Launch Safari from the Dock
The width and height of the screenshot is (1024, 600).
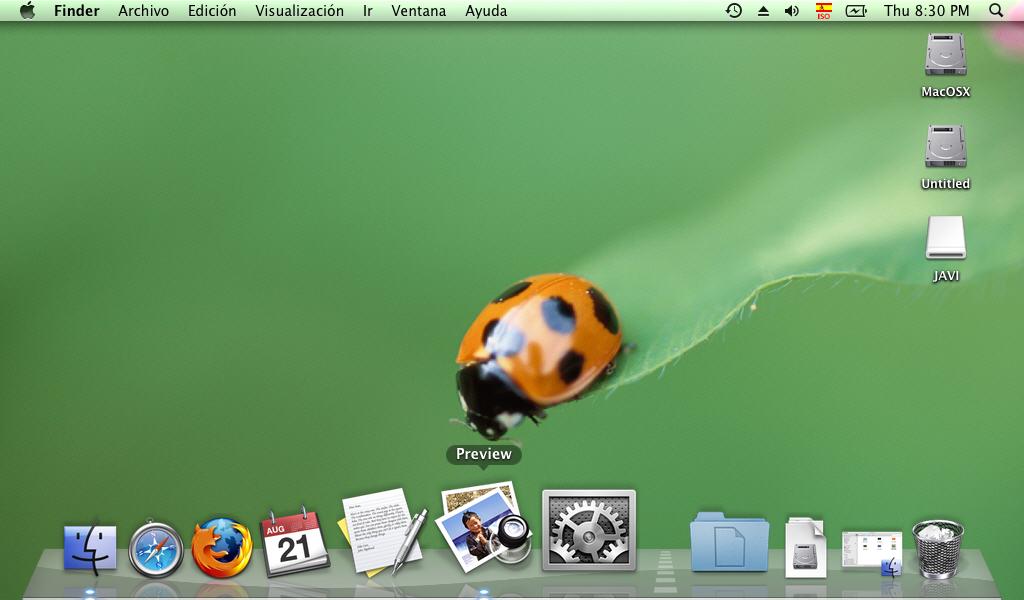click(155, 548)
